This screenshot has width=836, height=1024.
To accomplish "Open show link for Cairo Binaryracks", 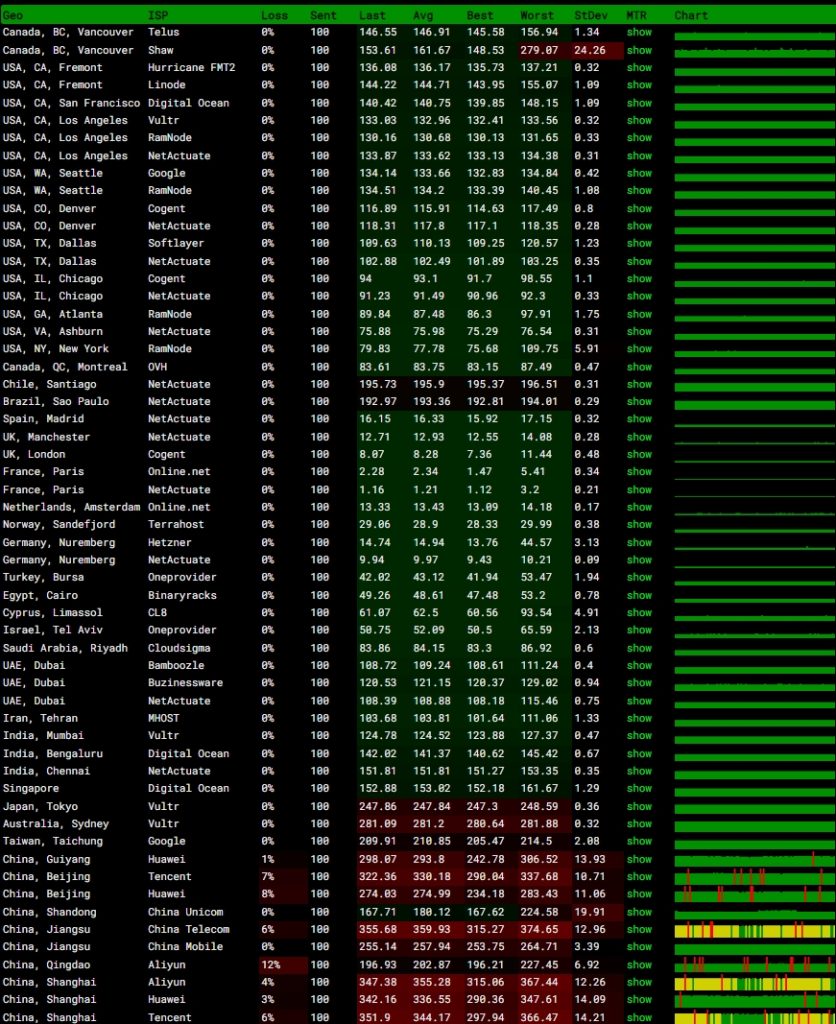I will 639,596.
